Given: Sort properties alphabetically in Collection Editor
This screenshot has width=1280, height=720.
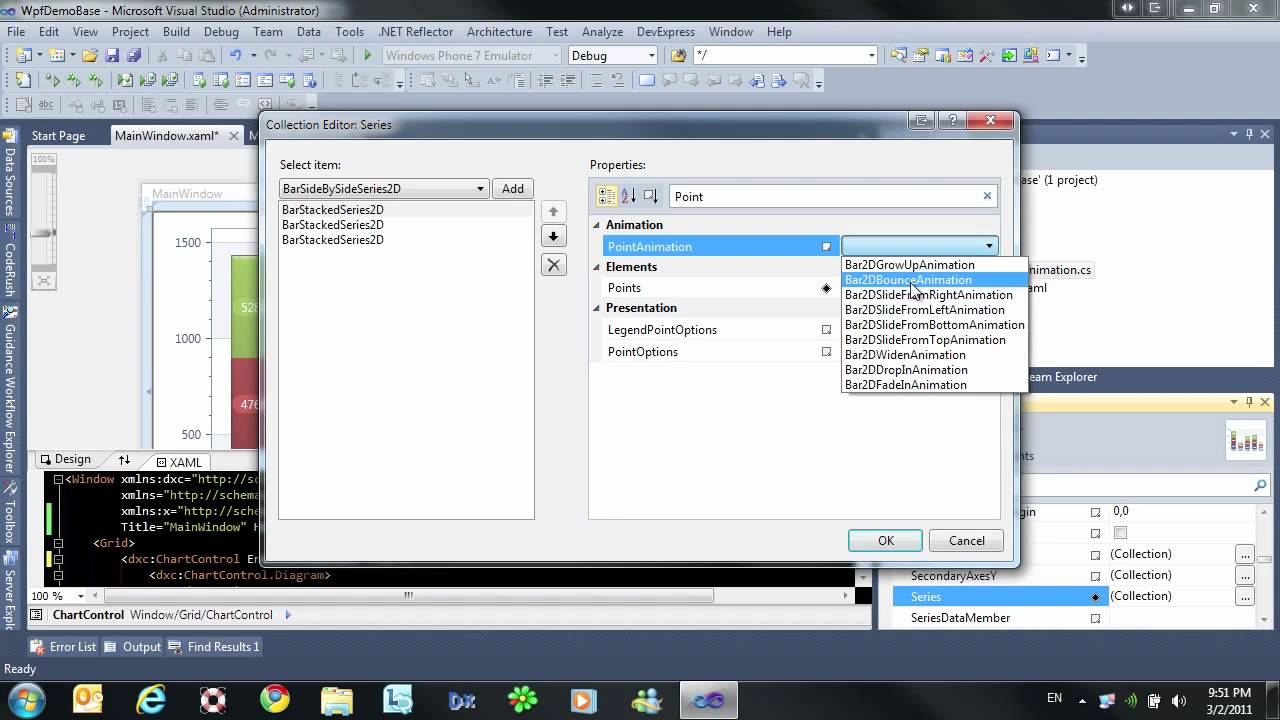Looking at the screenshot, I should point(628,196).
